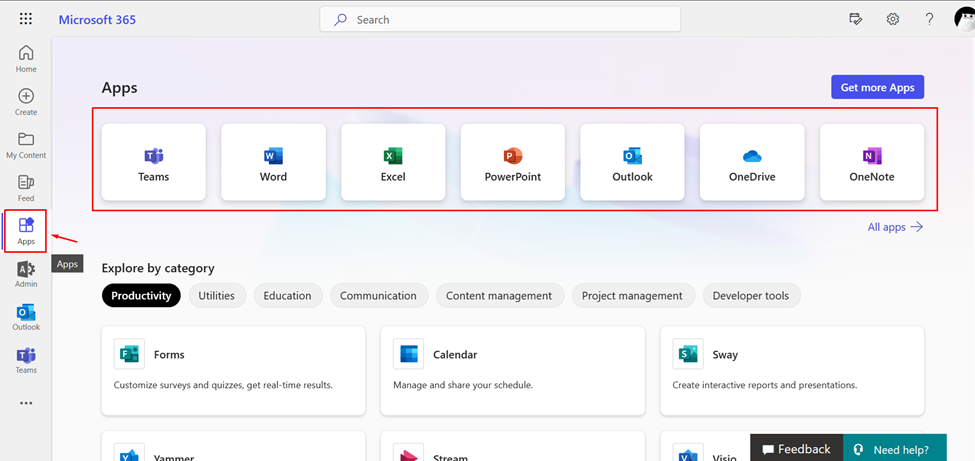Open the My Day checklist icon in header
Screen dimensions: 975x461
(x=856, y=19)
